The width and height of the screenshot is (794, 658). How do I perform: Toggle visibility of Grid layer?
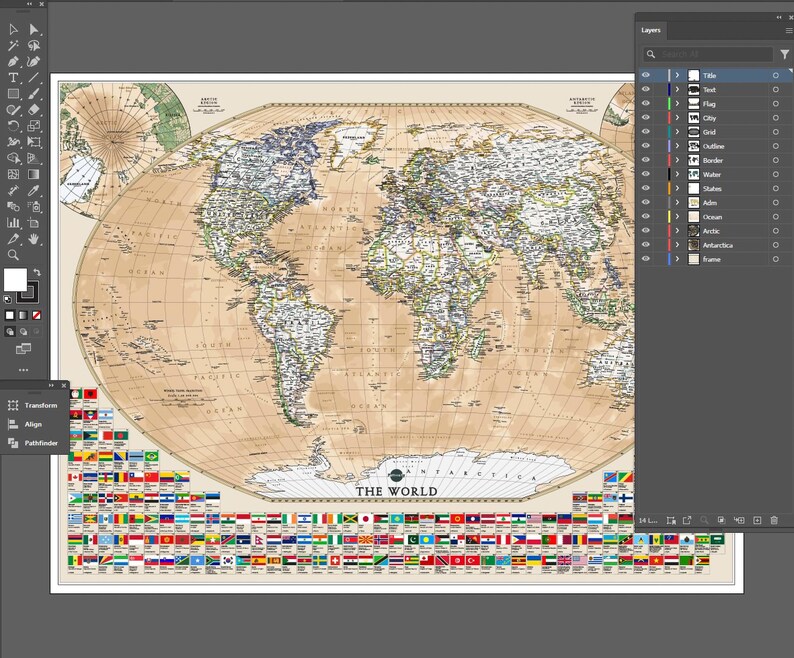646,132
